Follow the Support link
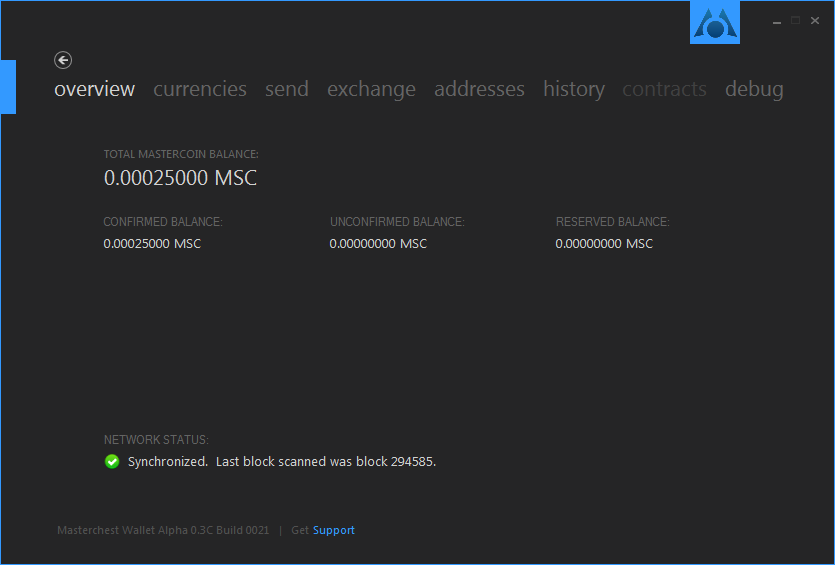Screen dimensions: 835x565 (x=334, y=530)
